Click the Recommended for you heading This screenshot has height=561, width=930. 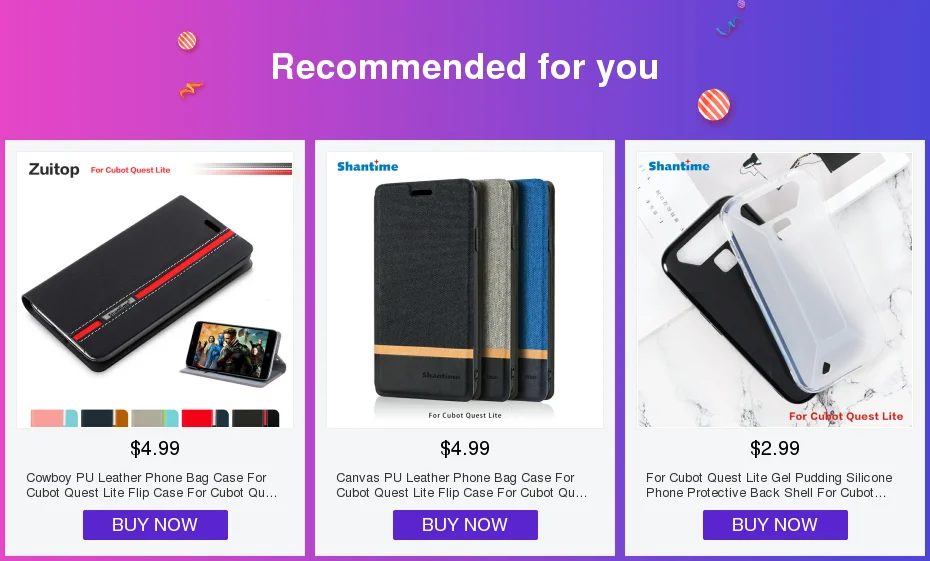click(465, 66)
